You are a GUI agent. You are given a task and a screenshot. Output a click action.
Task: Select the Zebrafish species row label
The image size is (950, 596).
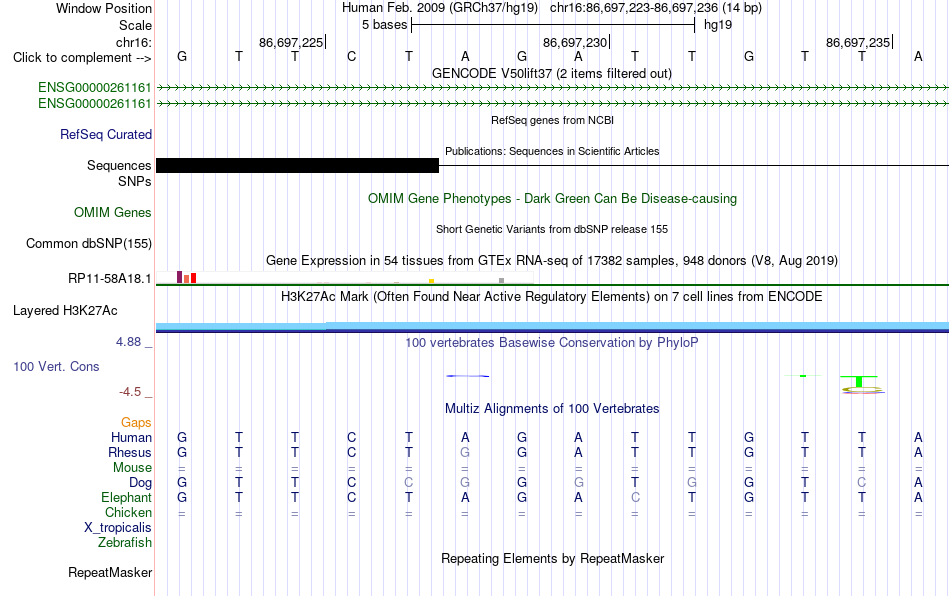pos(125,542)
